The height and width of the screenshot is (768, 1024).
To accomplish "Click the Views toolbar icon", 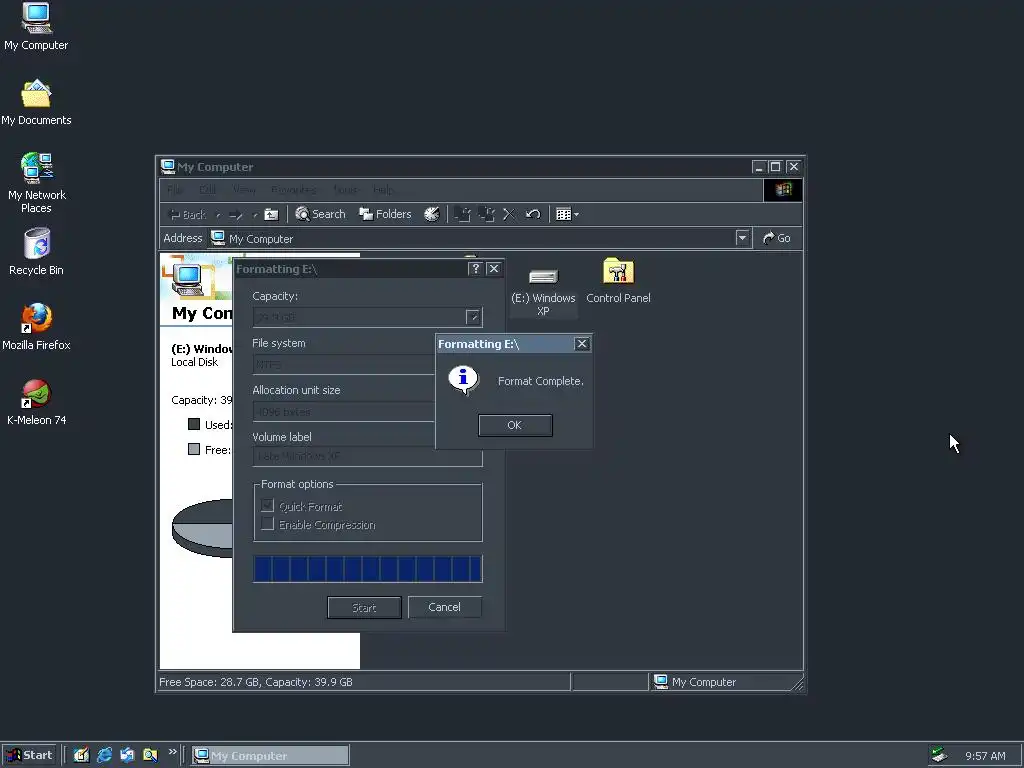I will tap(563, 214).
